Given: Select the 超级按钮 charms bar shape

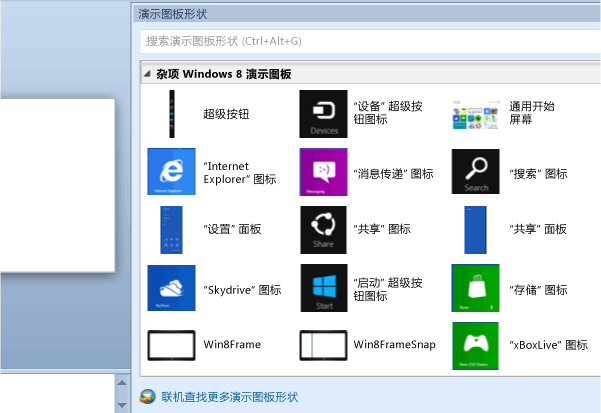Looking at the screenshot, I should pos(172,114).
